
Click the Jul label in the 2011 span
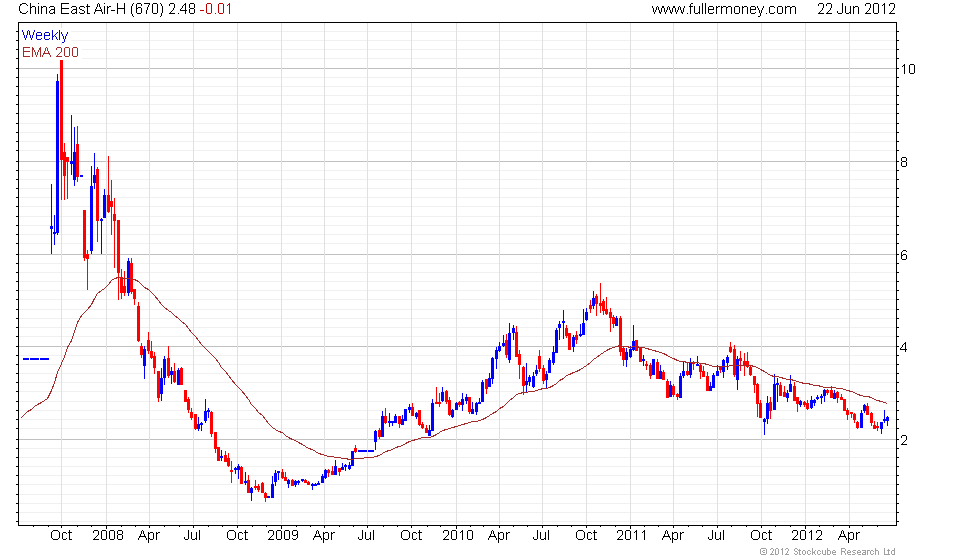tap(716, 536)
